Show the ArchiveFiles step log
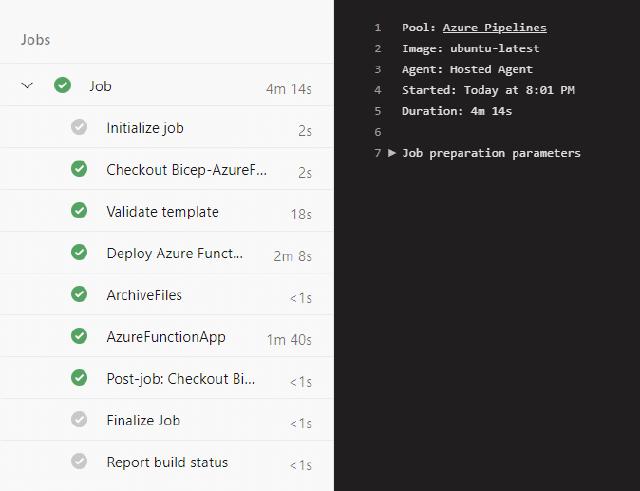Screen dimensions: 640x491 click(144, 295)
